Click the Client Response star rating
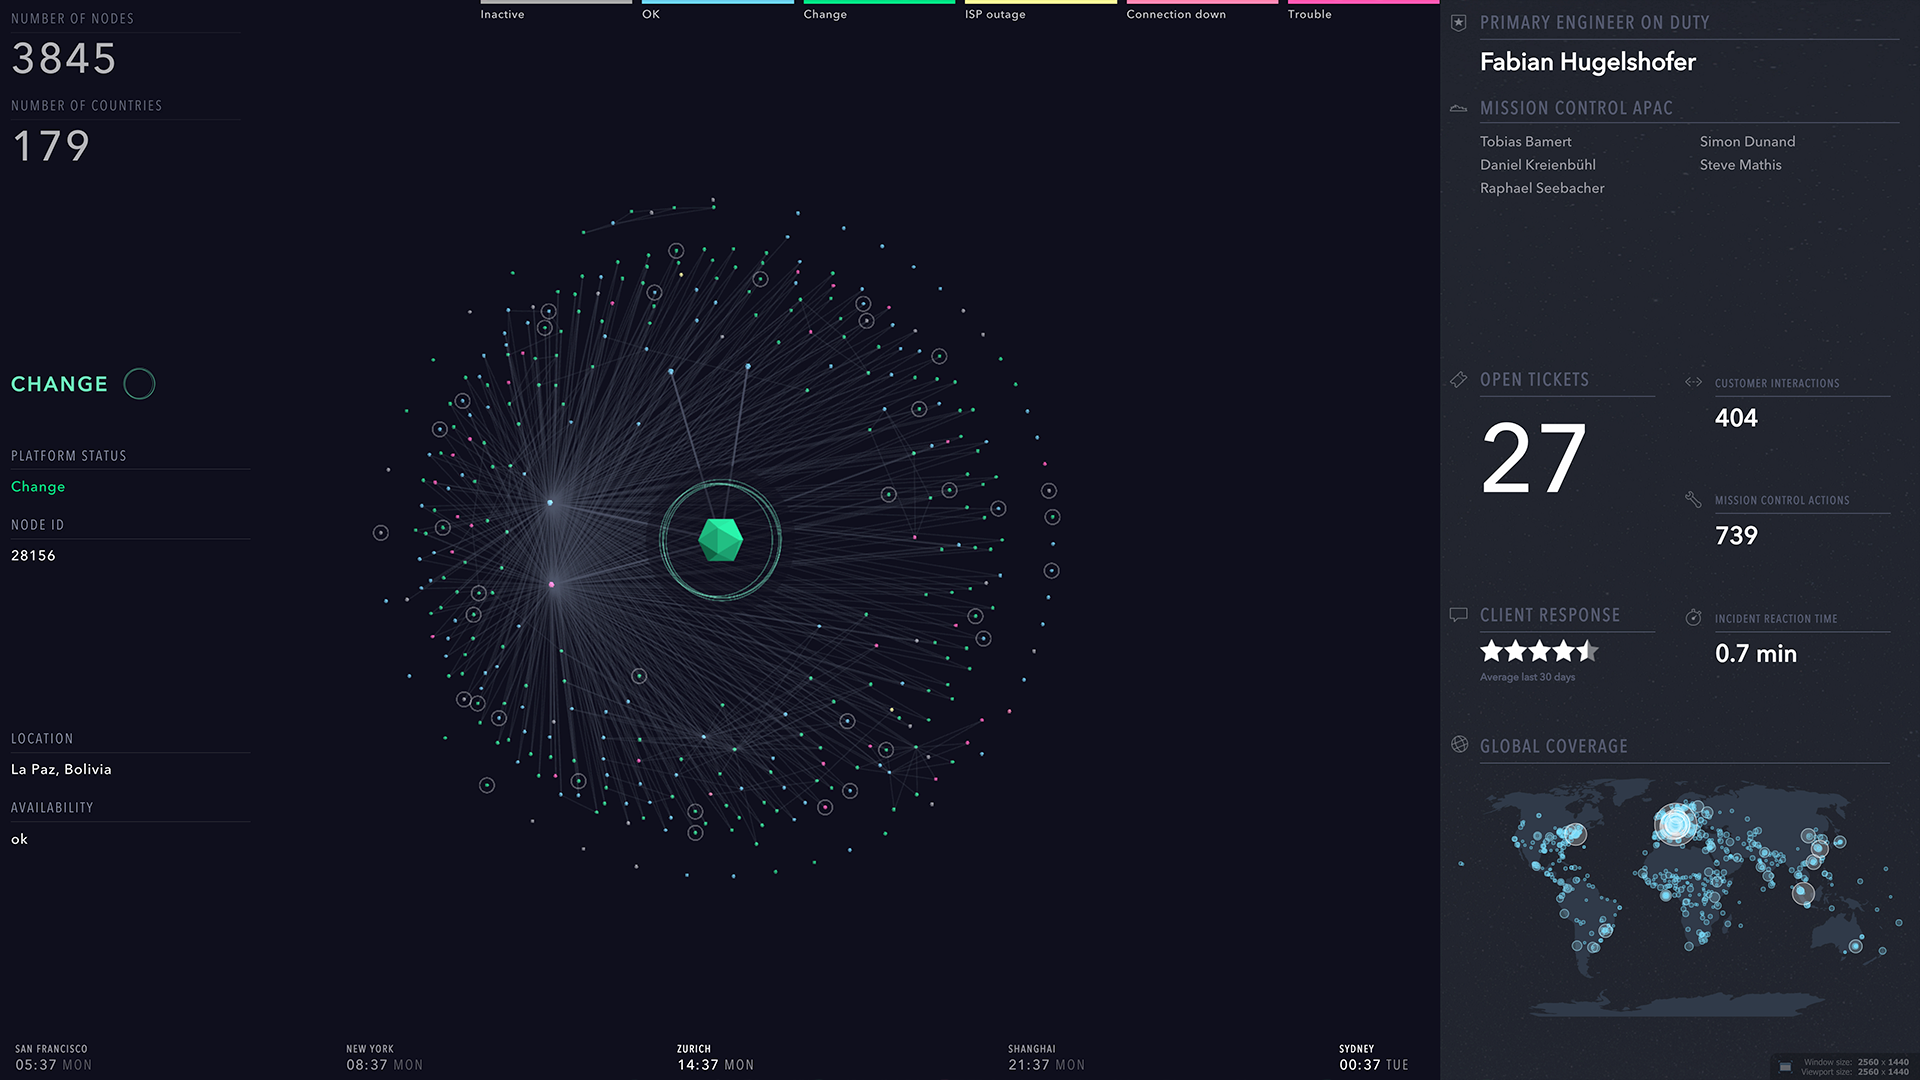 click(1539, 652)
